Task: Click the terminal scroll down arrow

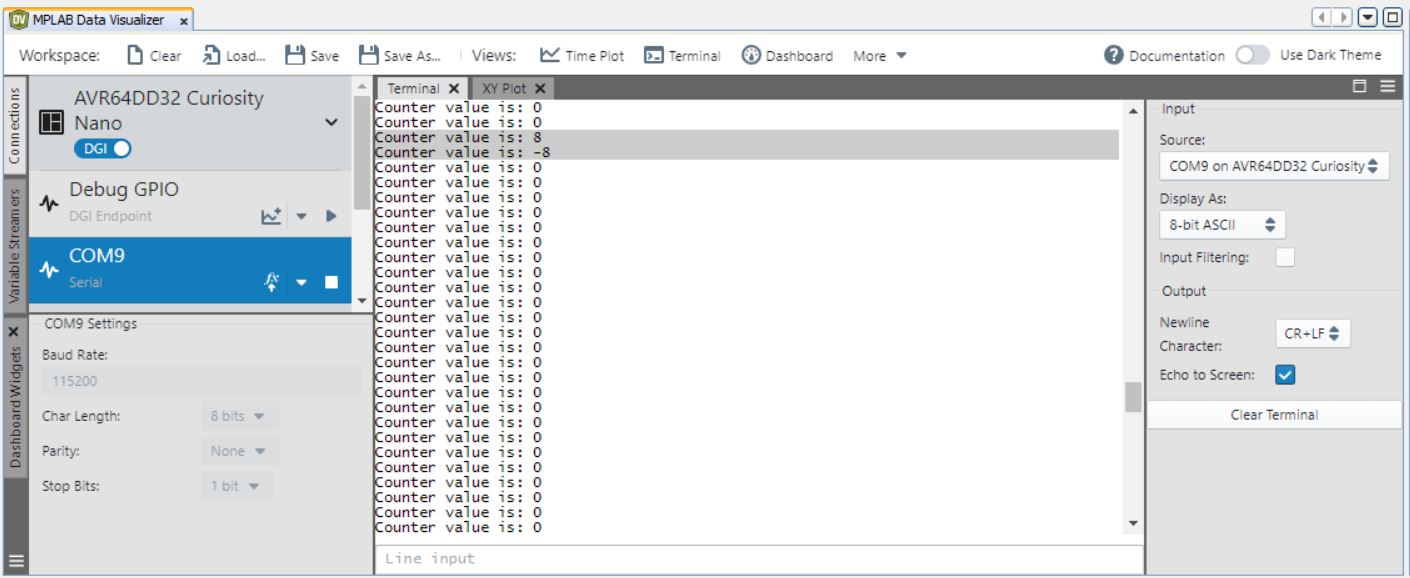Action: pos(1133,523)
